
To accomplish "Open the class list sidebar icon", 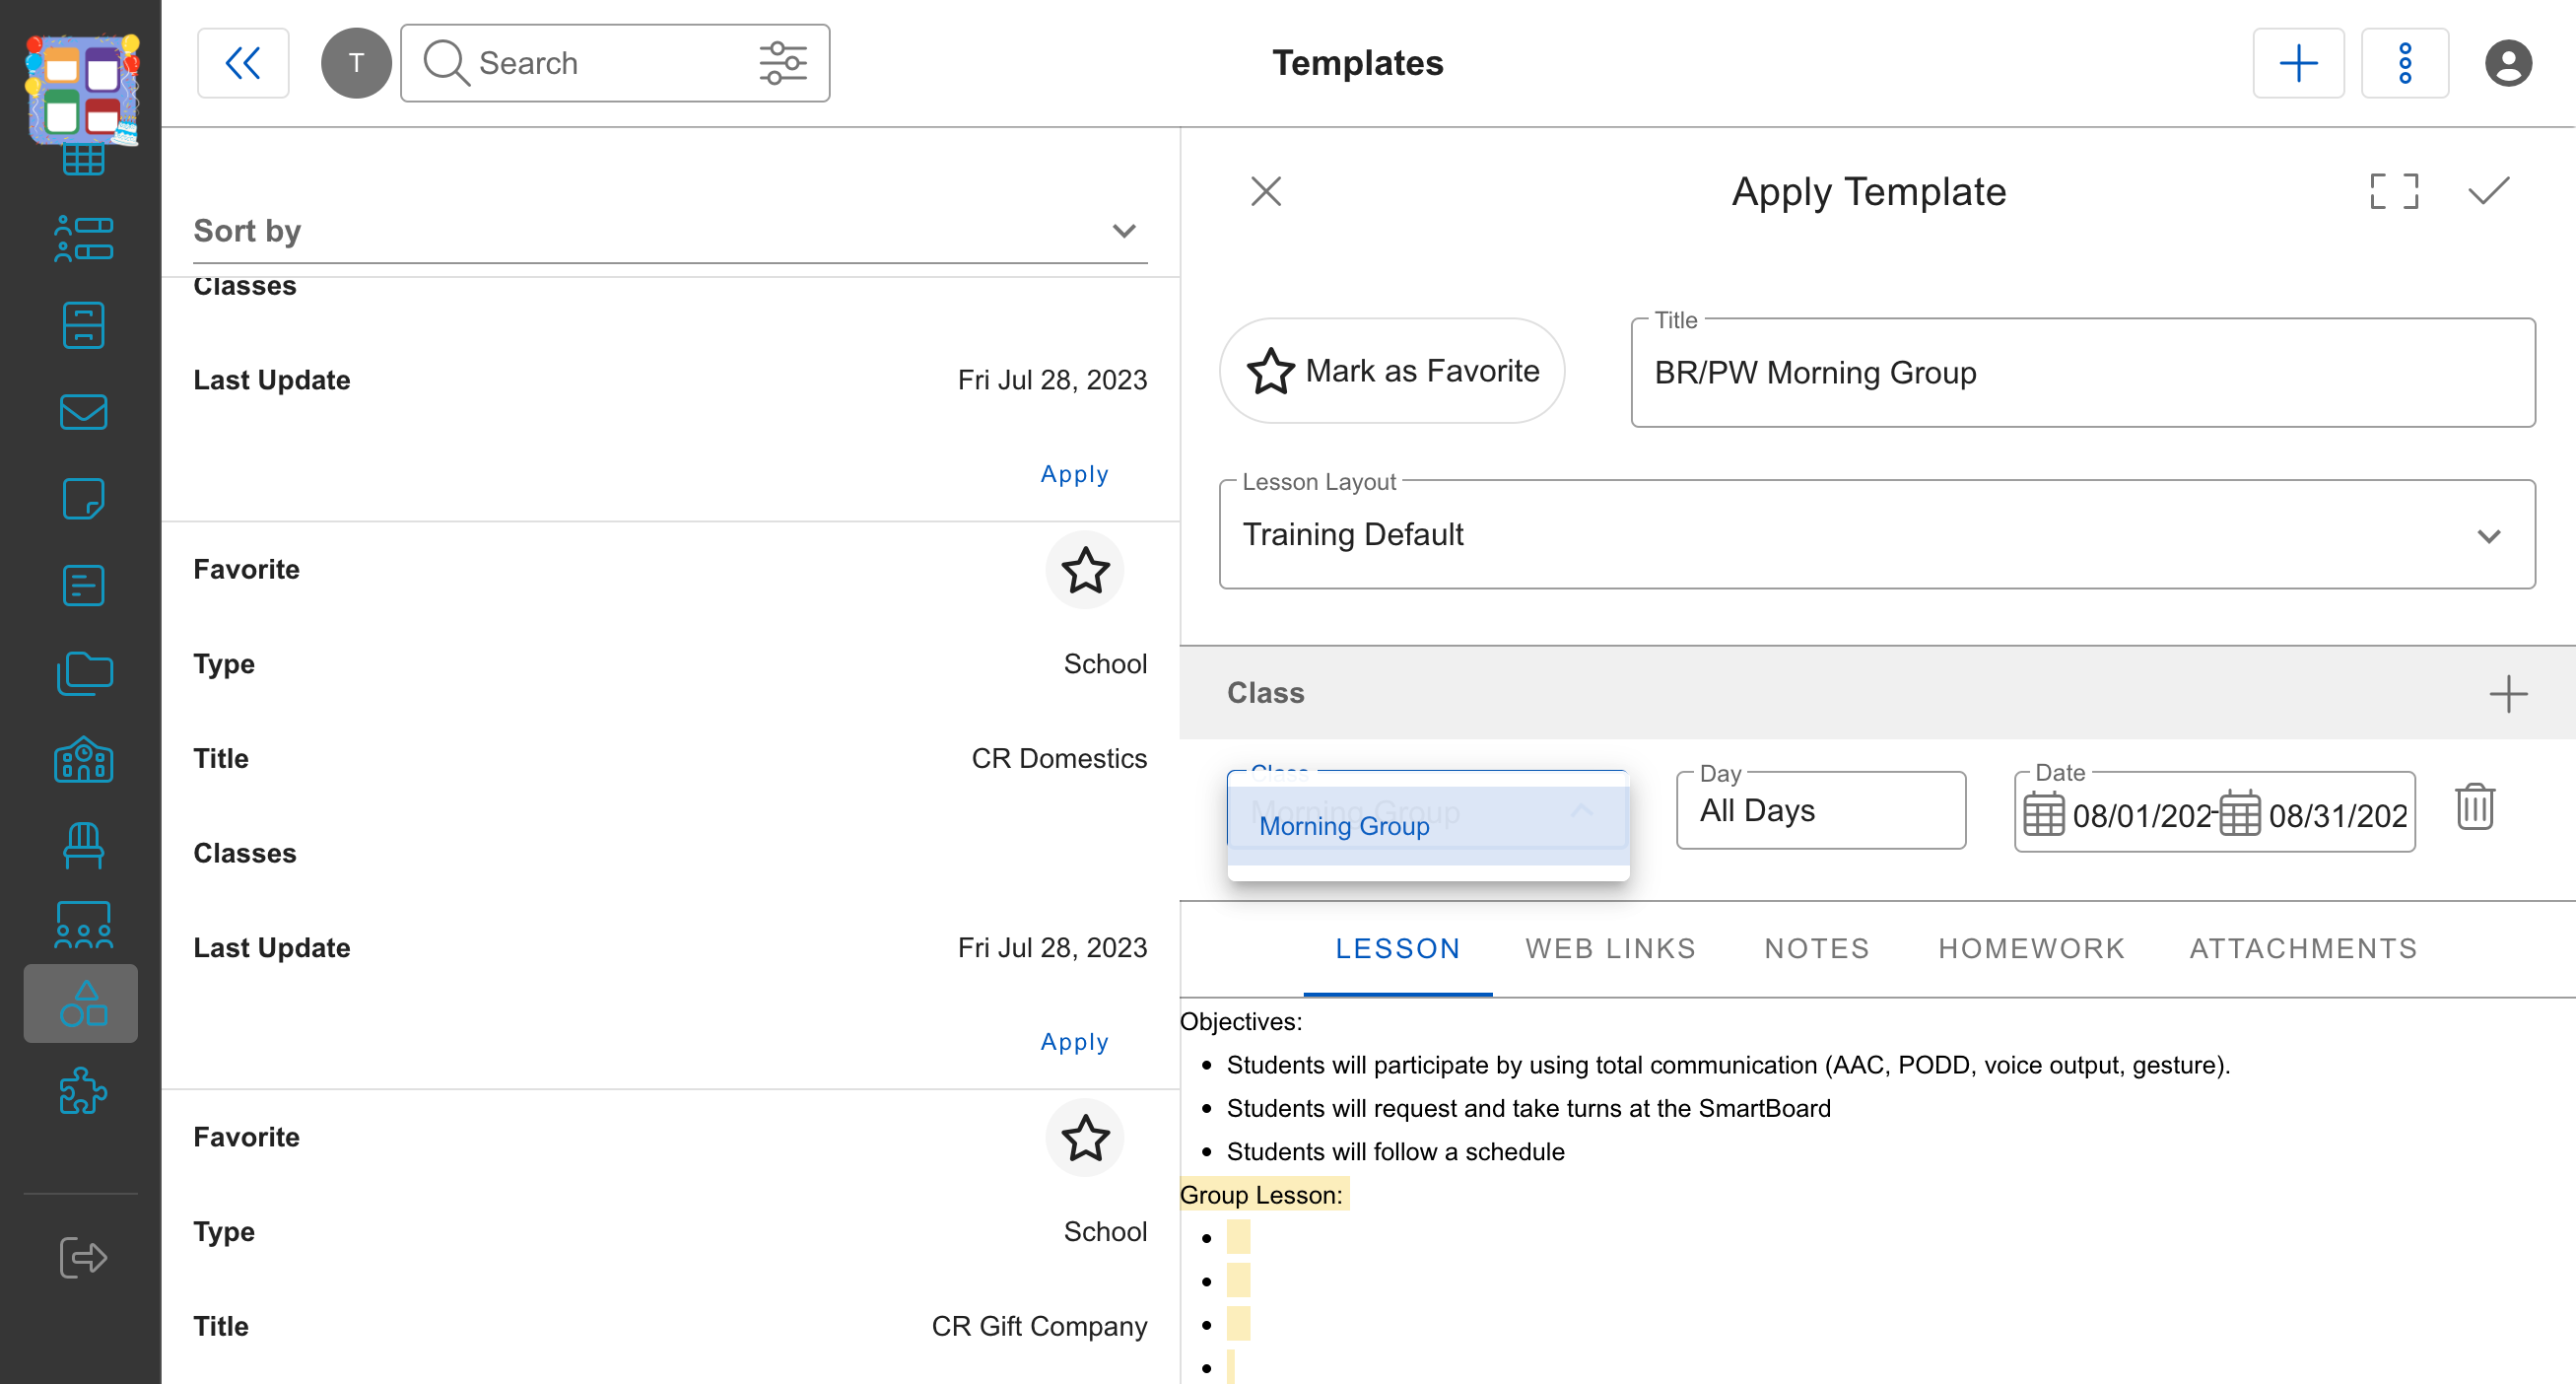I will pyautogui.click(x=83, y=238).
